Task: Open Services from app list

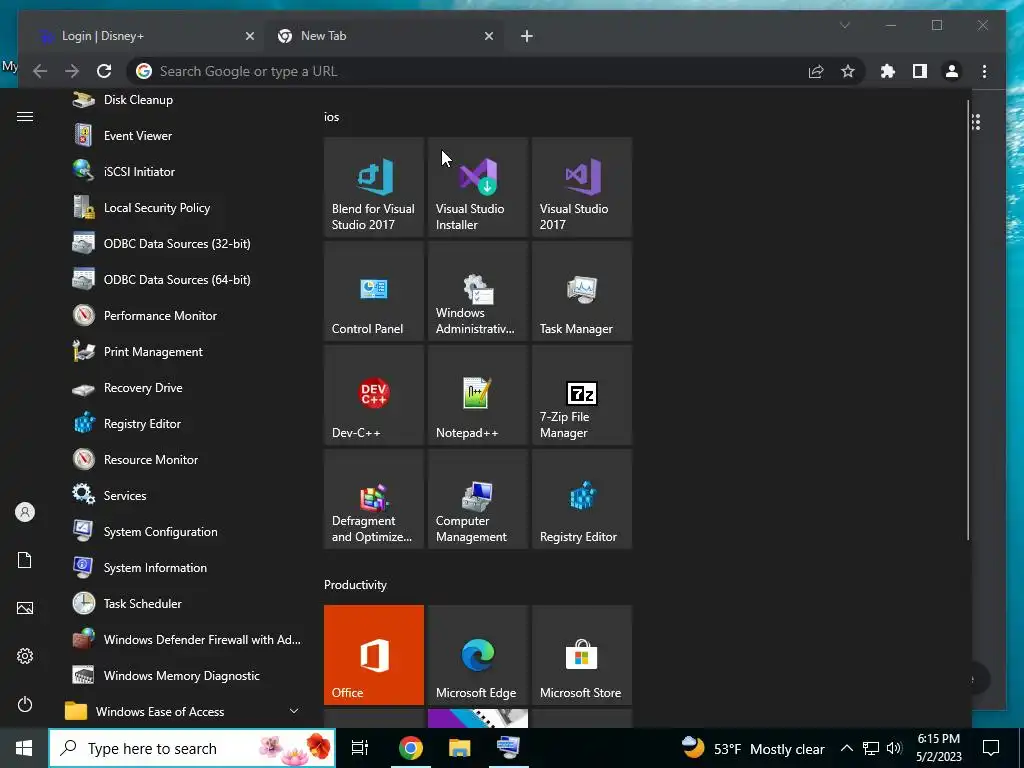Action: [x=183, y=496]
